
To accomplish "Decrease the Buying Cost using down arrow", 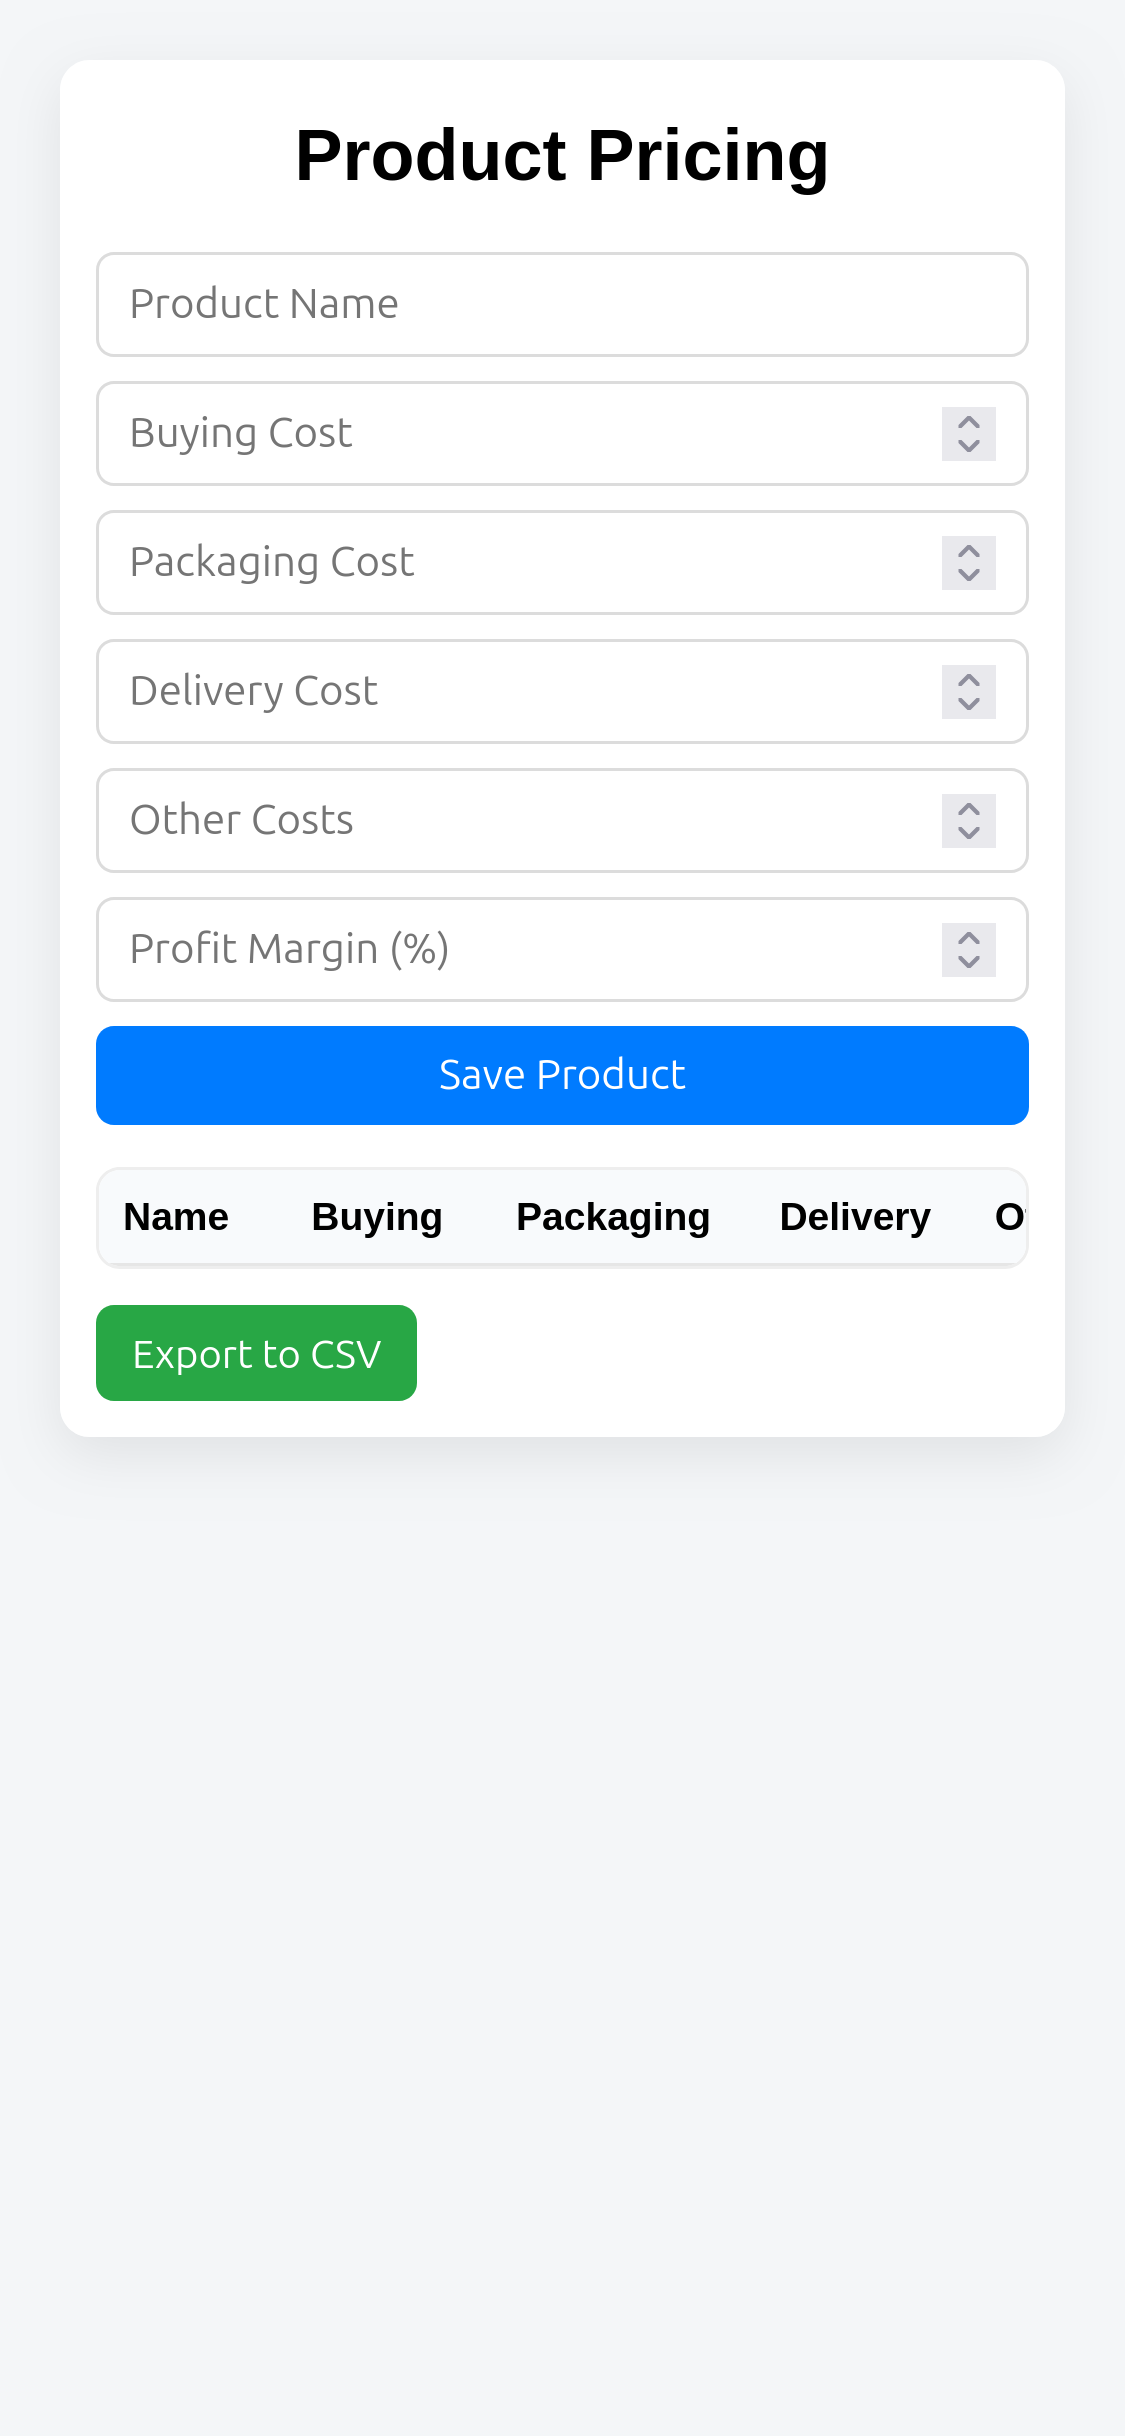I will [x=968, y=446].
